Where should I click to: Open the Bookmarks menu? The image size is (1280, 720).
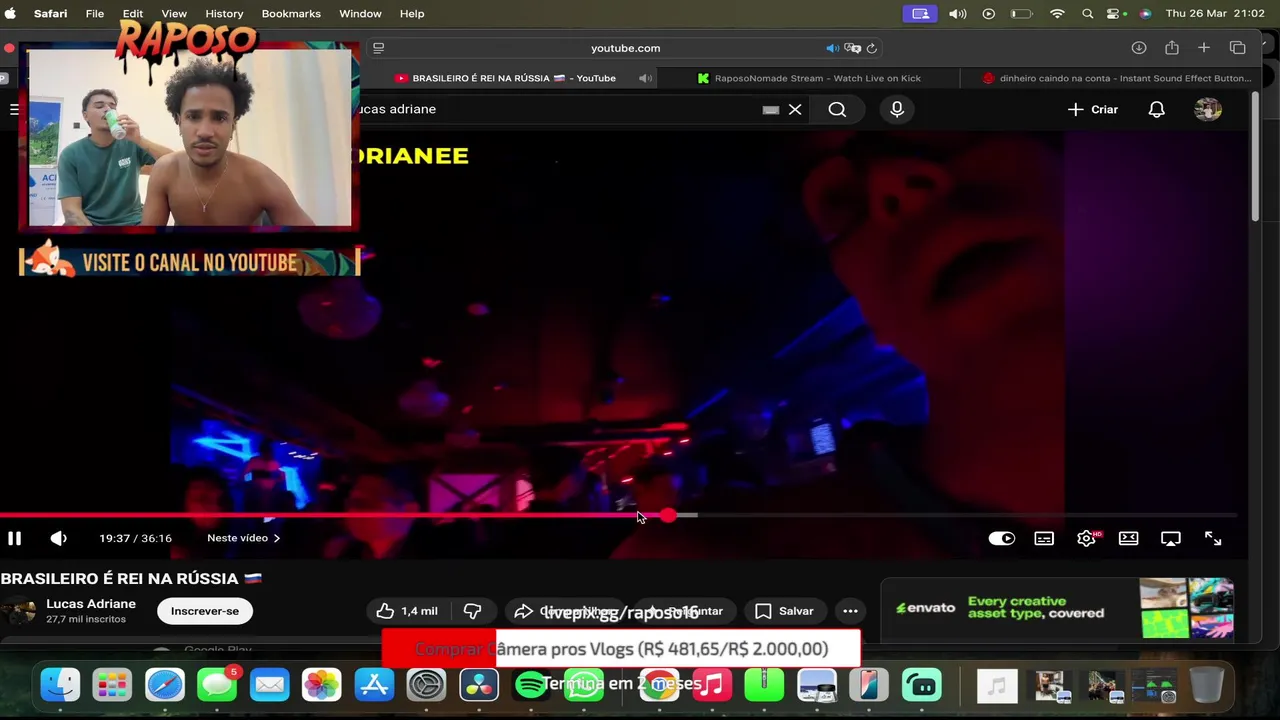tap(291, 13)
